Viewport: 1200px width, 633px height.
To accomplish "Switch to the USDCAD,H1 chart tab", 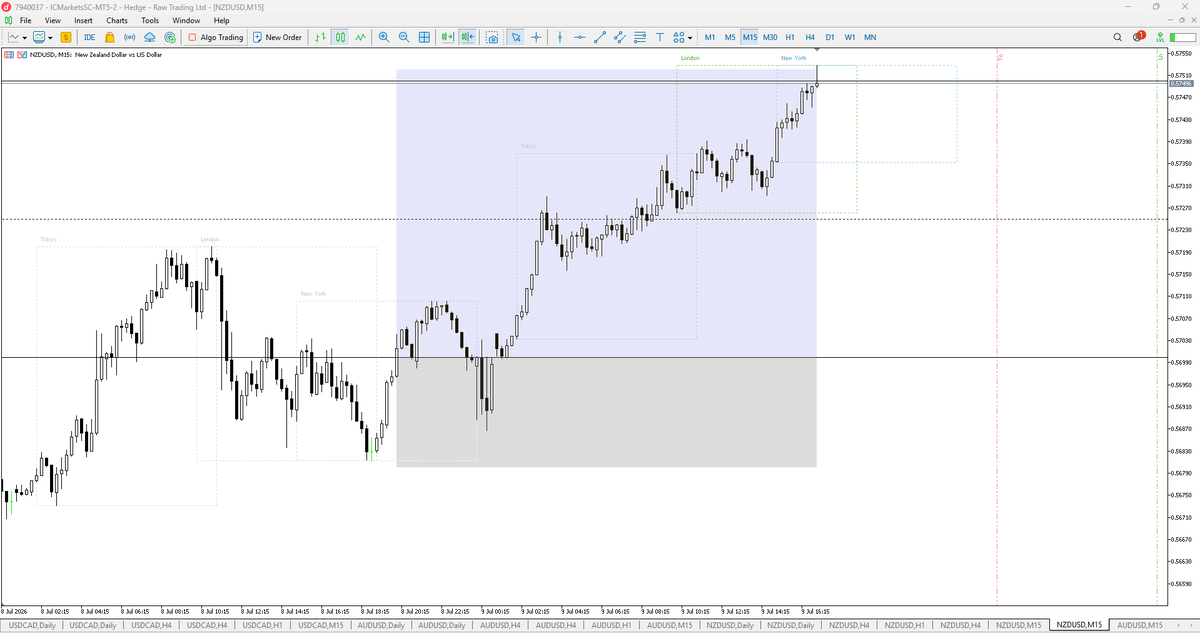I will point(264,625).
